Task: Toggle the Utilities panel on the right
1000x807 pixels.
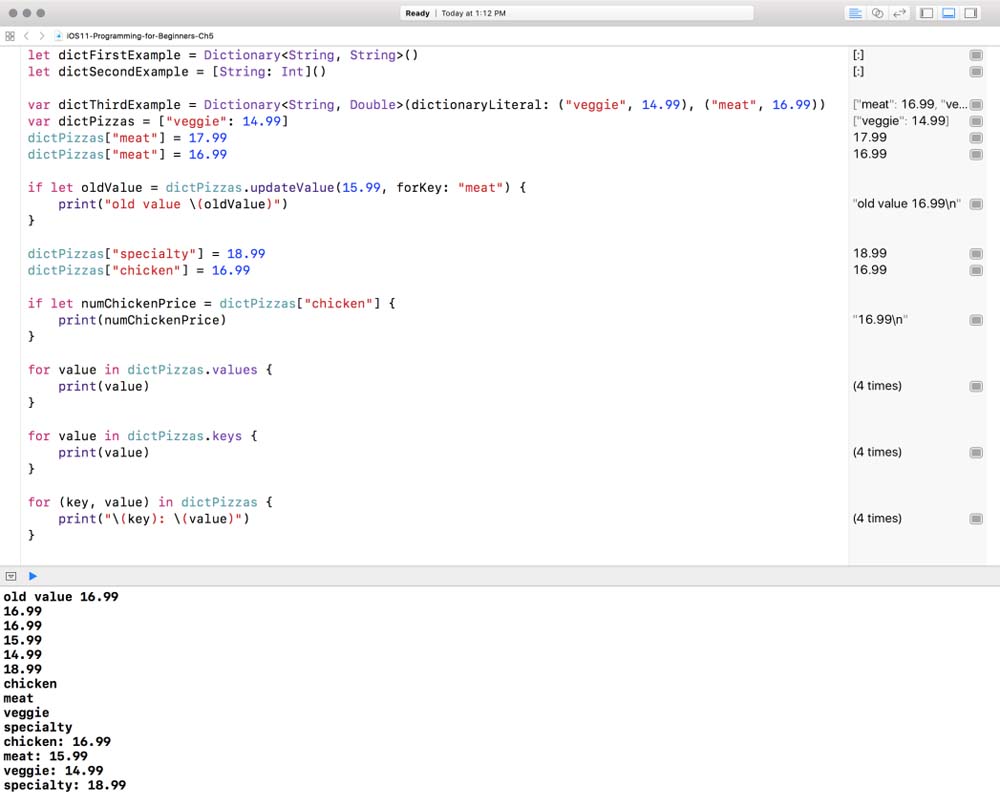Action: (970, 13)
